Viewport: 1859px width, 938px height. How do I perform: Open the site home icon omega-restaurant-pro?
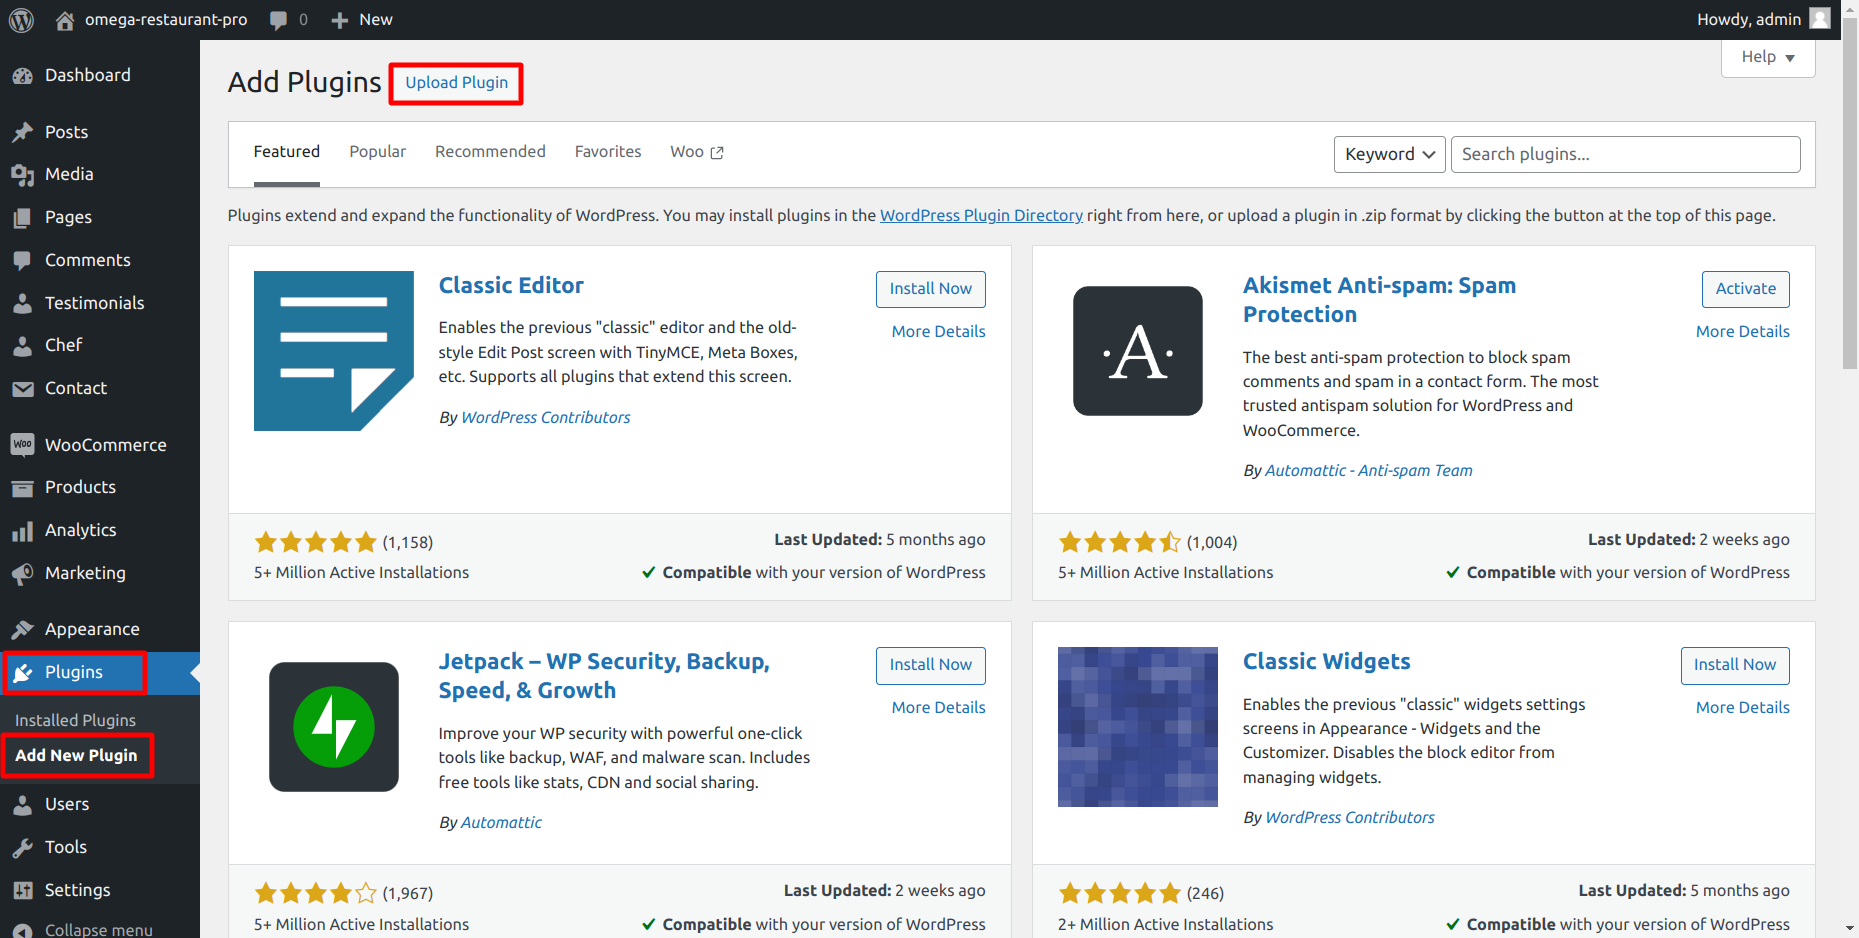tap(65, 20)
